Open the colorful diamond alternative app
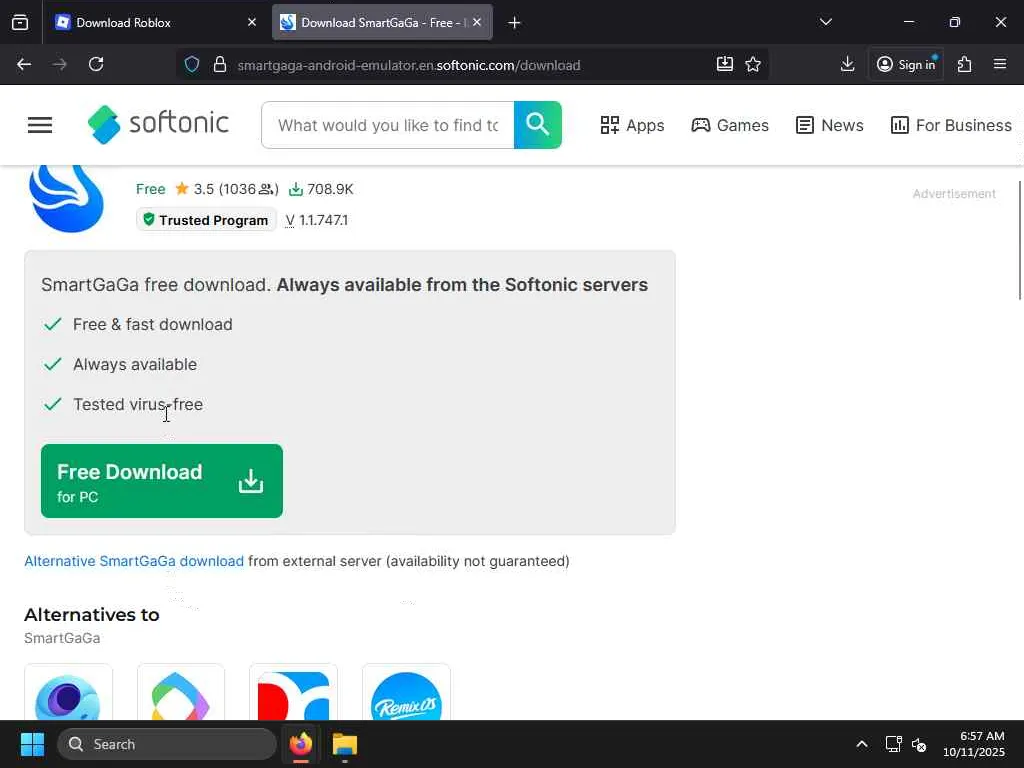 pyautogui.click(x=181, y=692)
